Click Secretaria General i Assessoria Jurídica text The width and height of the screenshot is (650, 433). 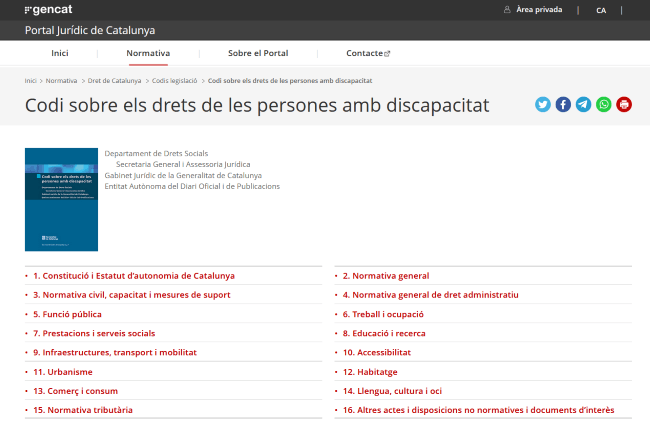point(183,164)
